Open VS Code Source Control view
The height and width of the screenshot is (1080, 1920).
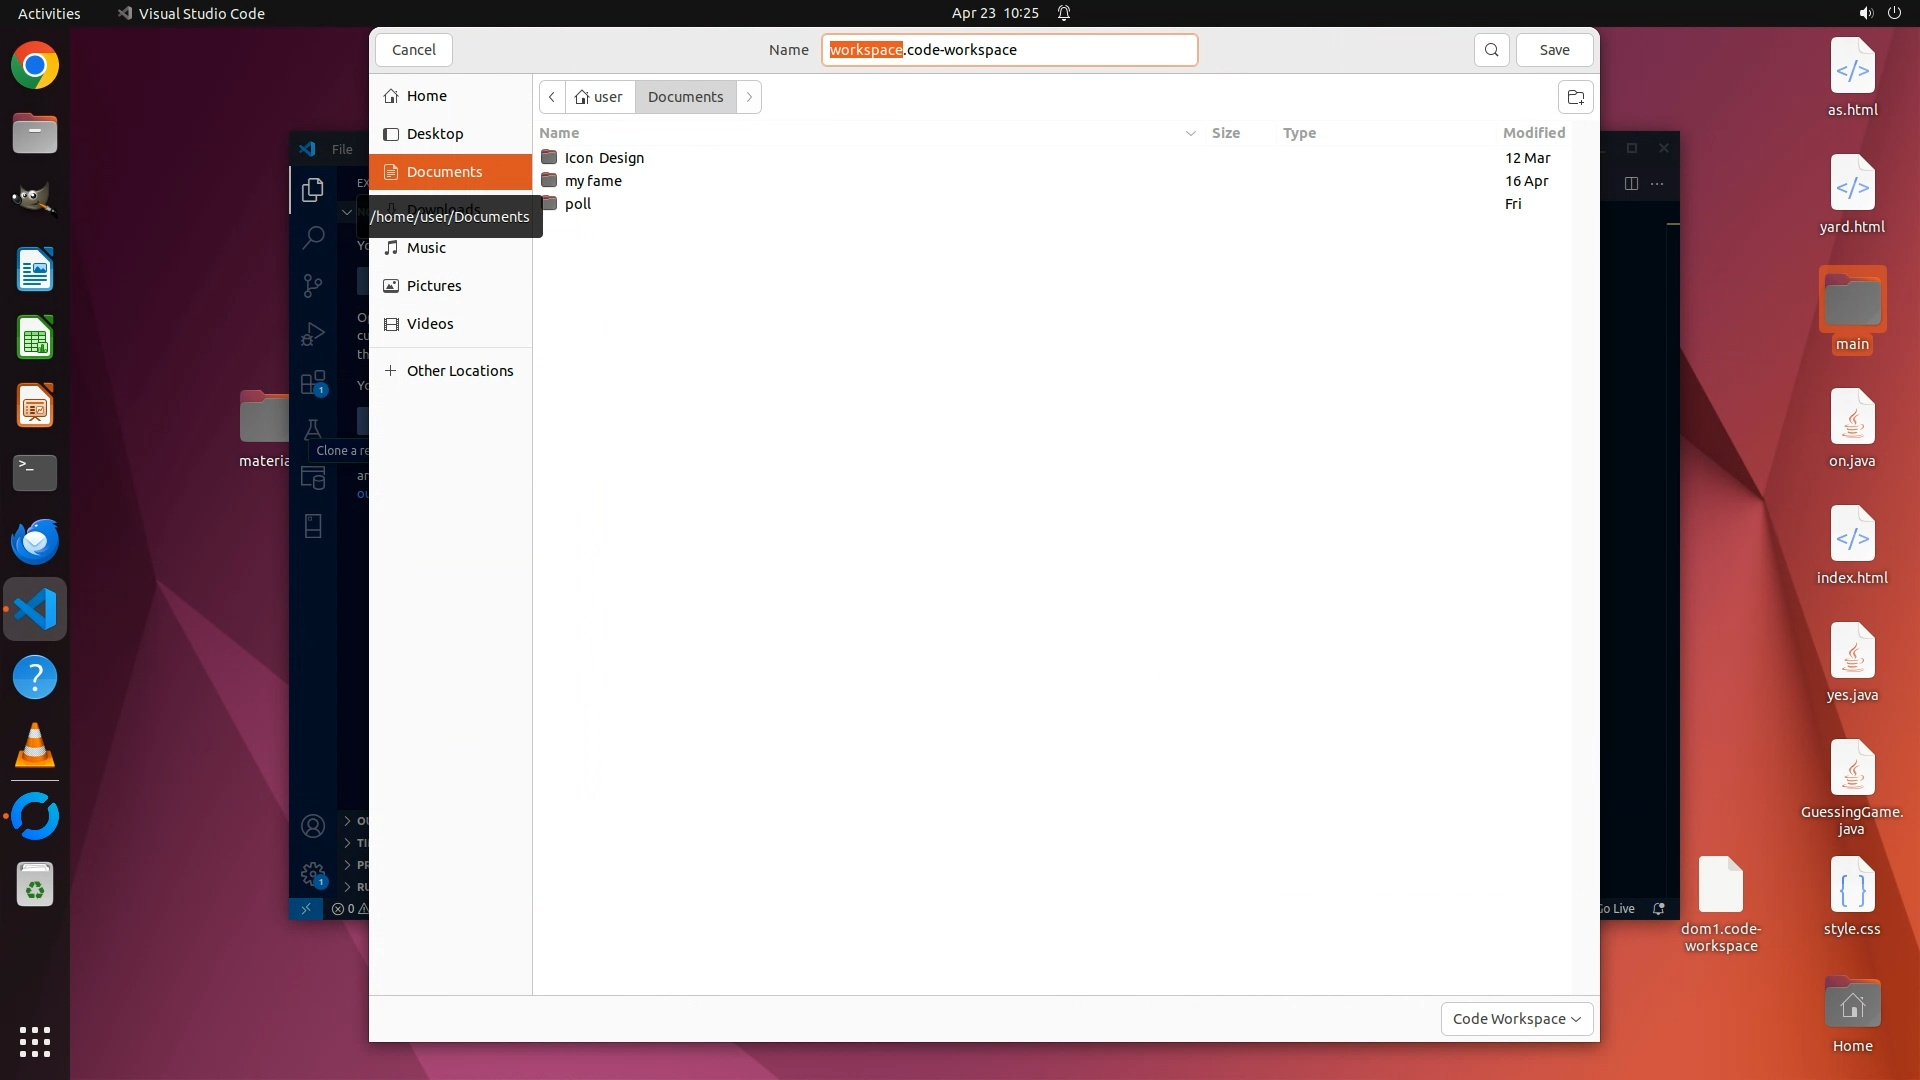(313, 286)
